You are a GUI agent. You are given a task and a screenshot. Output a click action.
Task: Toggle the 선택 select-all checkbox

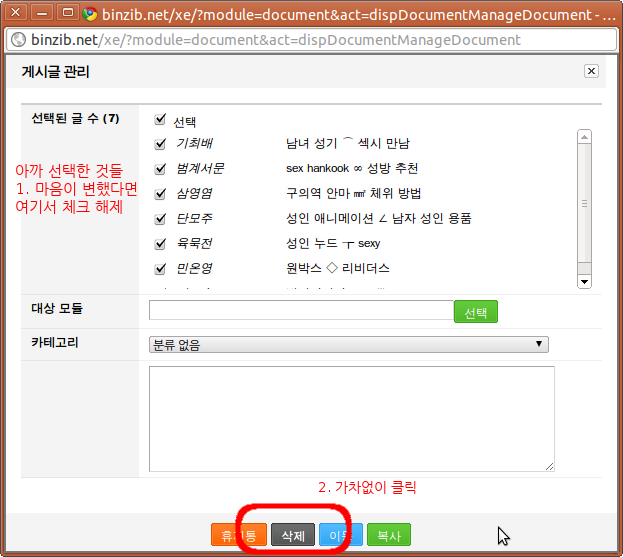click(x=160, y=119)
